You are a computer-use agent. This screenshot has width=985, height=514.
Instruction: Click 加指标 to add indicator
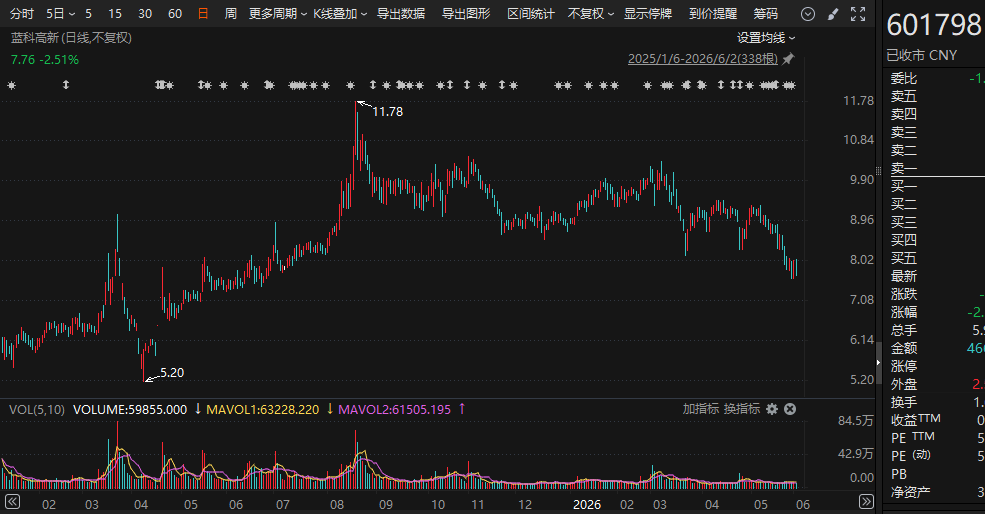pos(700,409)
